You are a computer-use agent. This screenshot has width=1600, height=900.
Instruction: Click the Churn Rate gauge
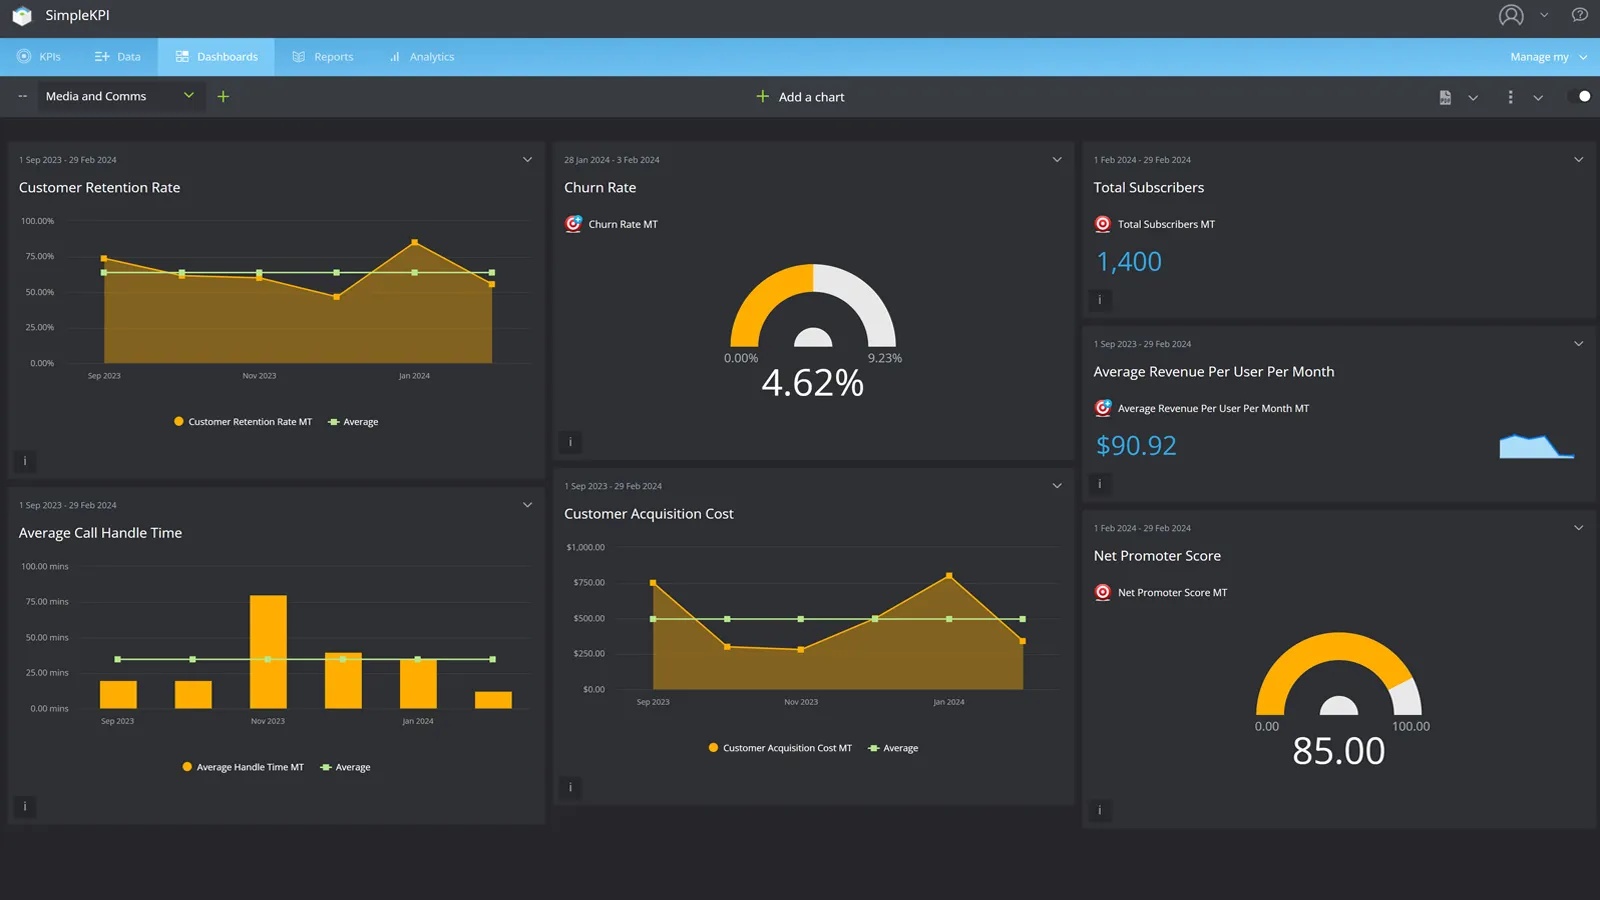pyautogui.click(x=813, y=305)
